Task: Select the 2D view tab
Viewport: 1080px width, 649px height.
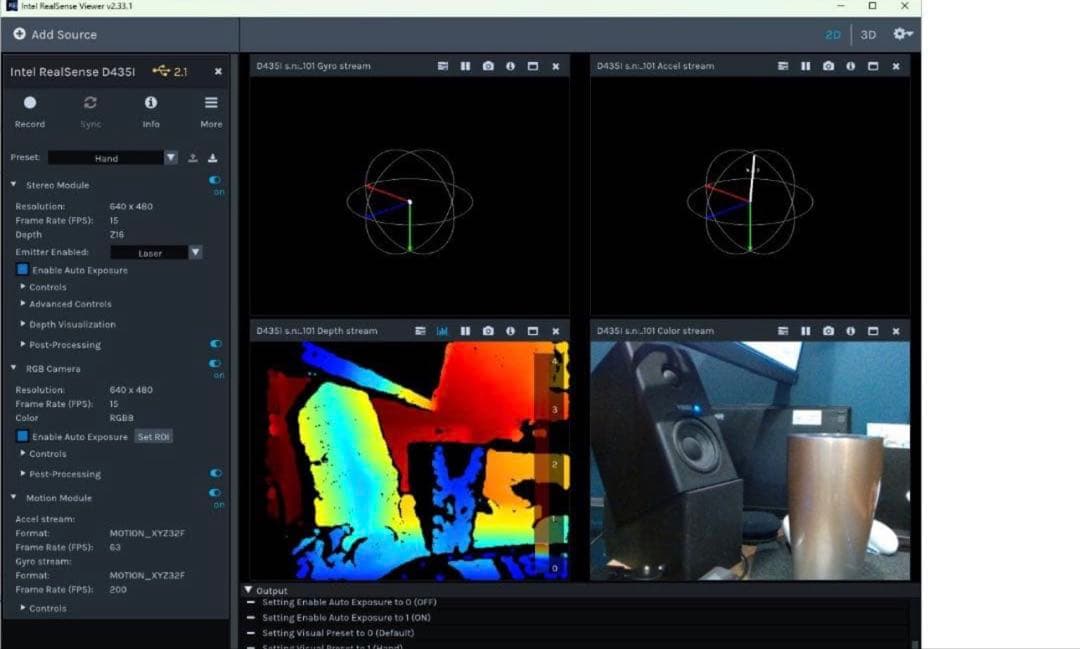Action: point(832,33)
